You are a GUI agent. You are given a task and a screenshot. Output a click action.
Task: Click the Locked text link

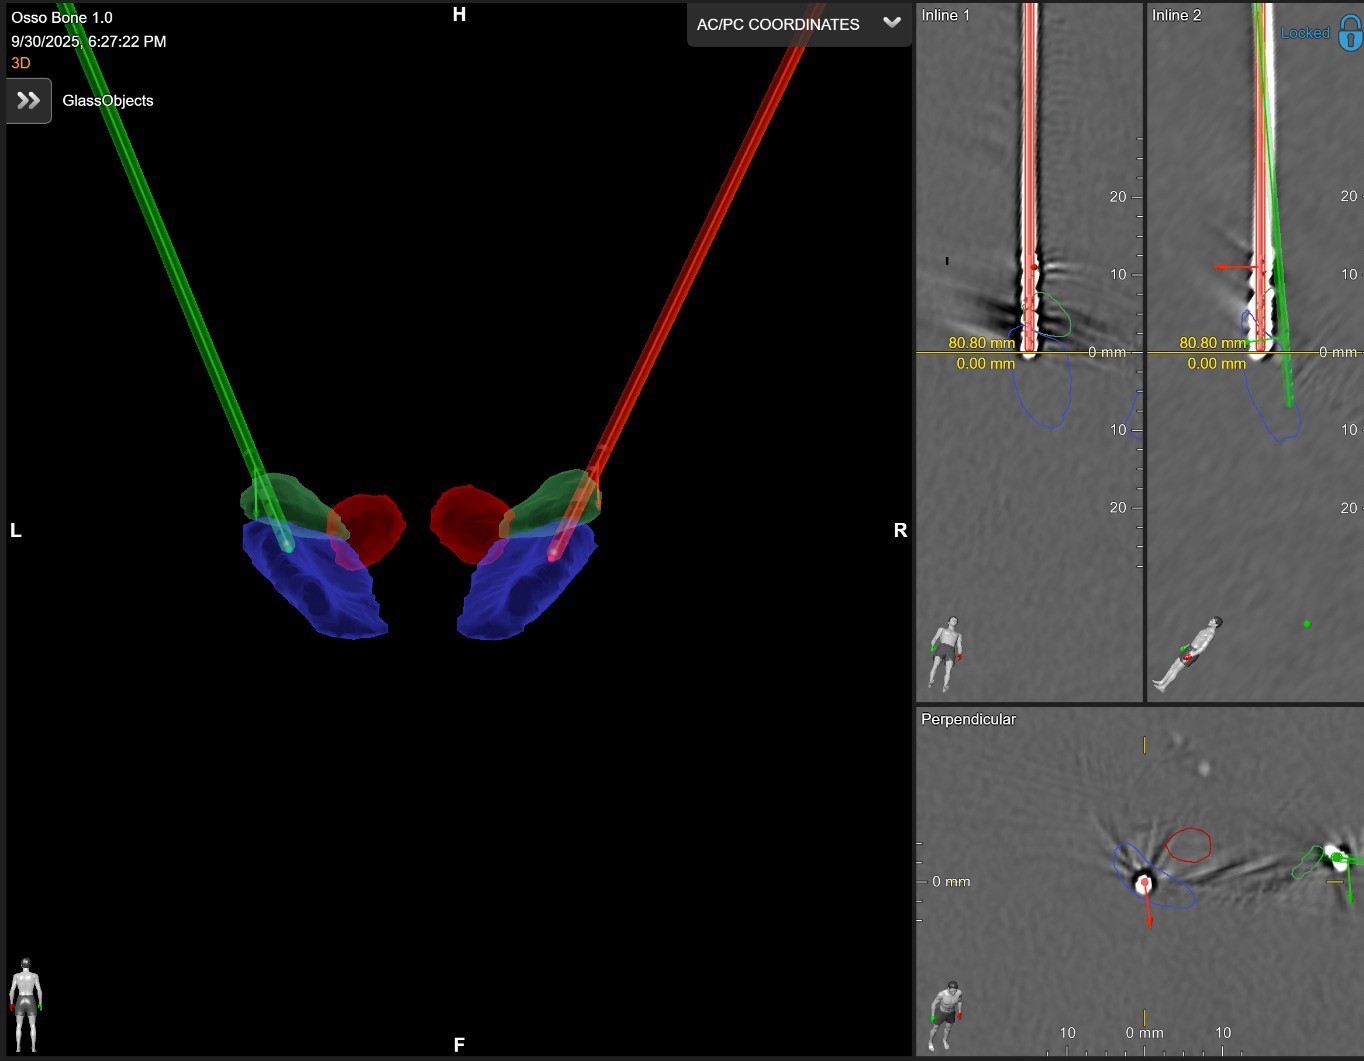pos(1305,33)
